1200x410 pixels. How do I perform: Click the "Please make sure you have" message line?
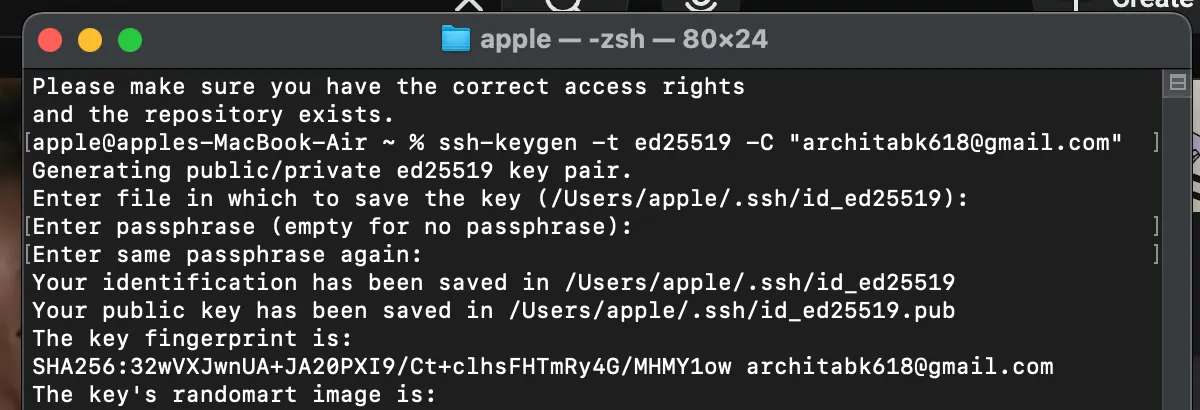(x=389, y=87)
